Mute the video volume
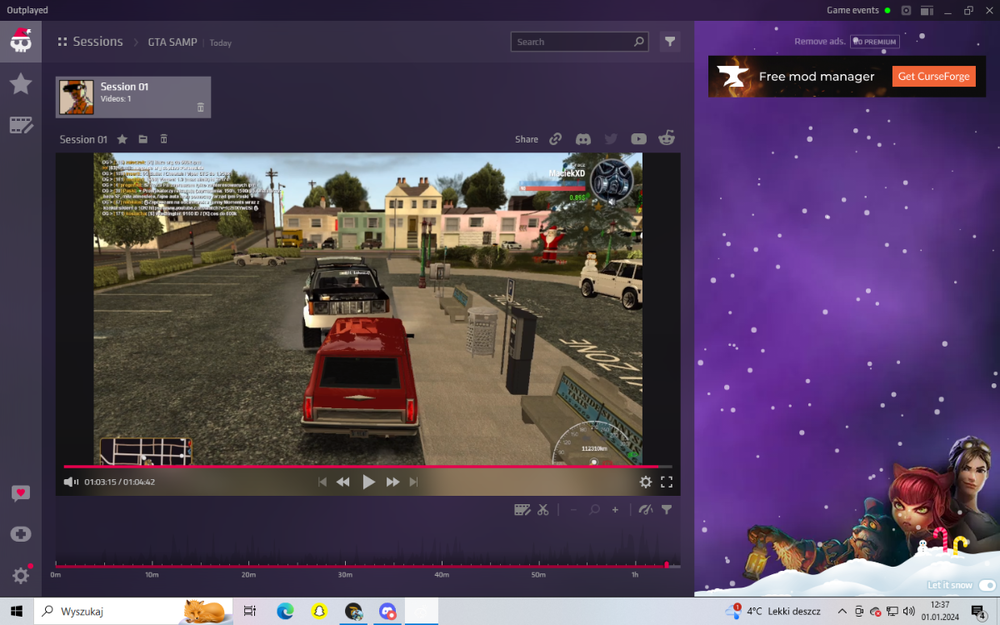The height and width of the screenshot is (625, 1000). (x=70, y=482)
